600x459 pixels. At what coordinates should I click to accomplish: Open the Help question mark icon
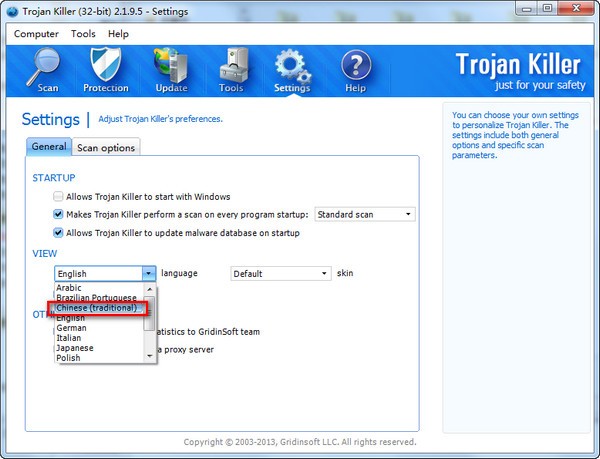[355, 70]
